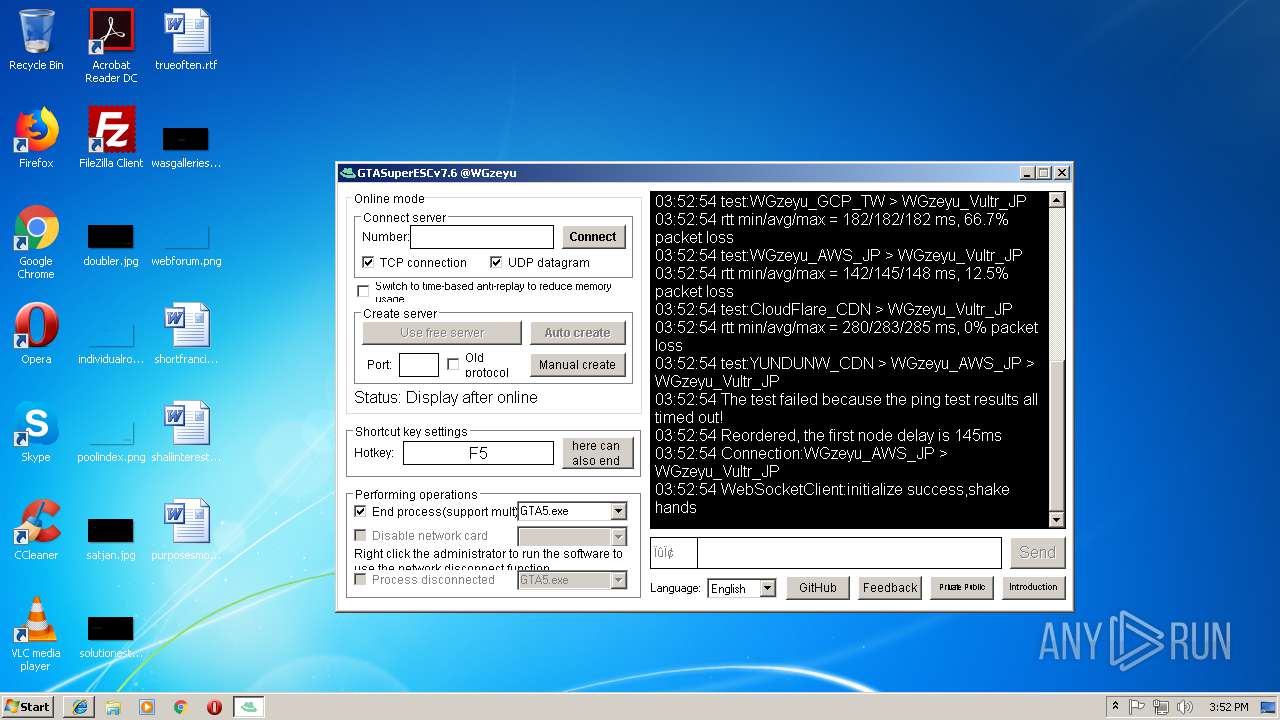
Task: Launch Acrobat Reader DC from desktop
Action: click(111, 46)
